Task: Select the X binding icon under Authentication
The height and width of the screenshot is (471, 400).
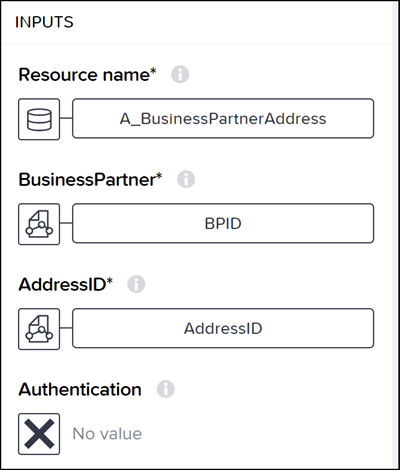Action: pyautogui.click(x=39, y=434)
